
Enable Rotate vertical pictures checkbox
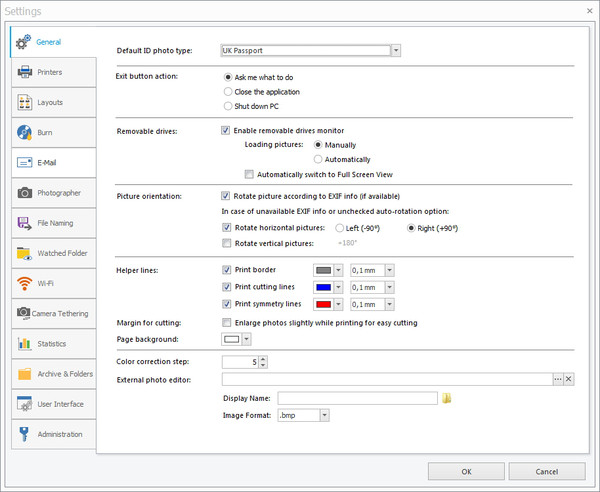225,243
